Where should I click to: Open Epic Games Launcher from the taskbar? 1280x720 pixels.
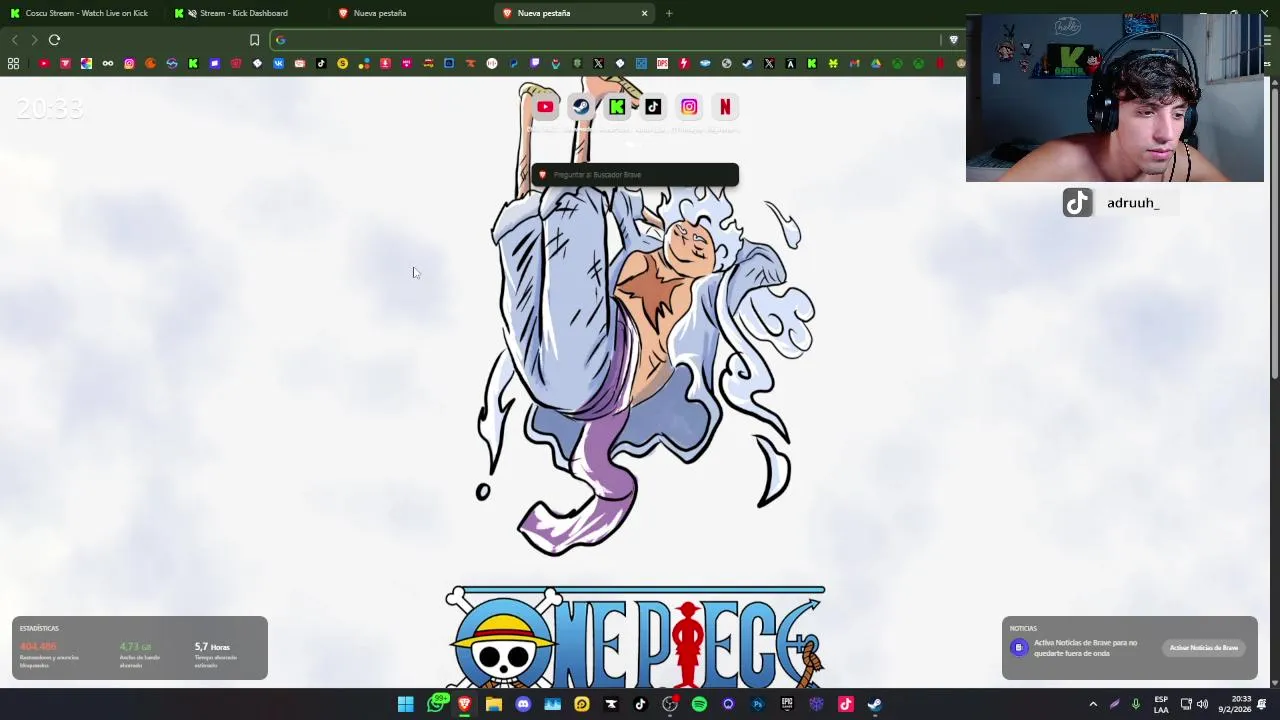[787, 704]
